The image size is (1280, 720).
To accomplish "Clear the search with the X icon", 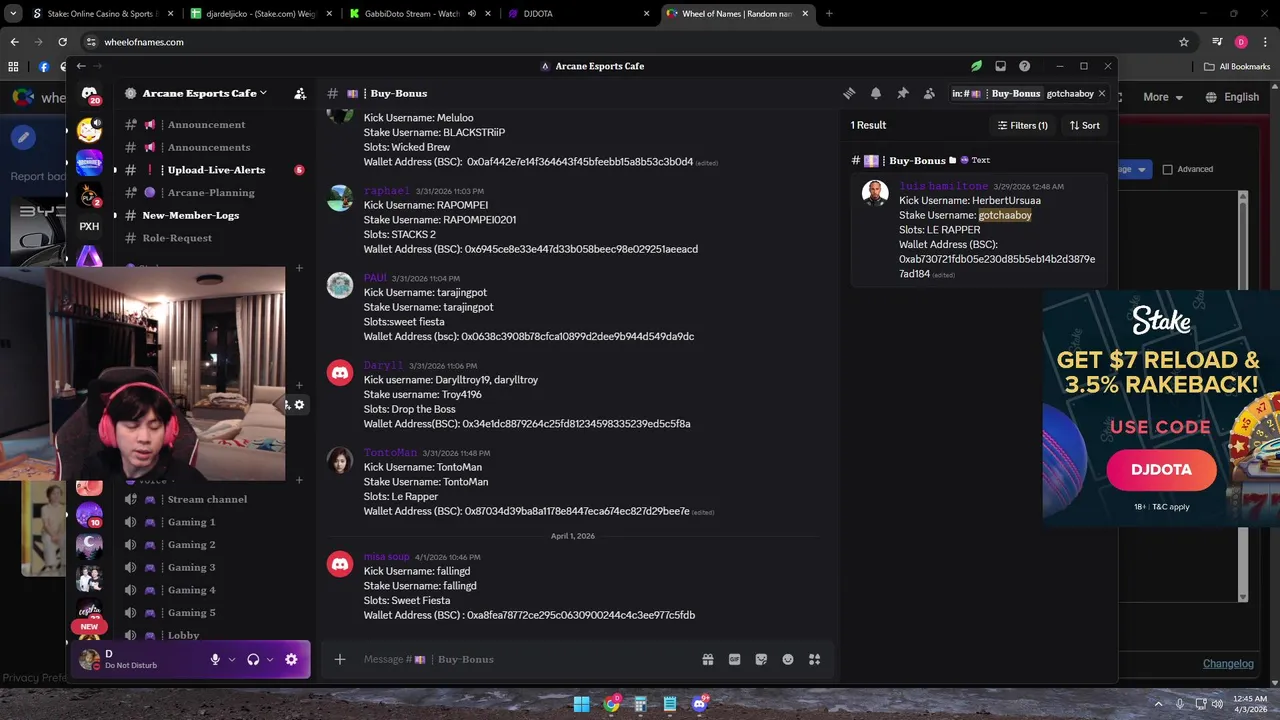I will click(x=1102, y=93).
